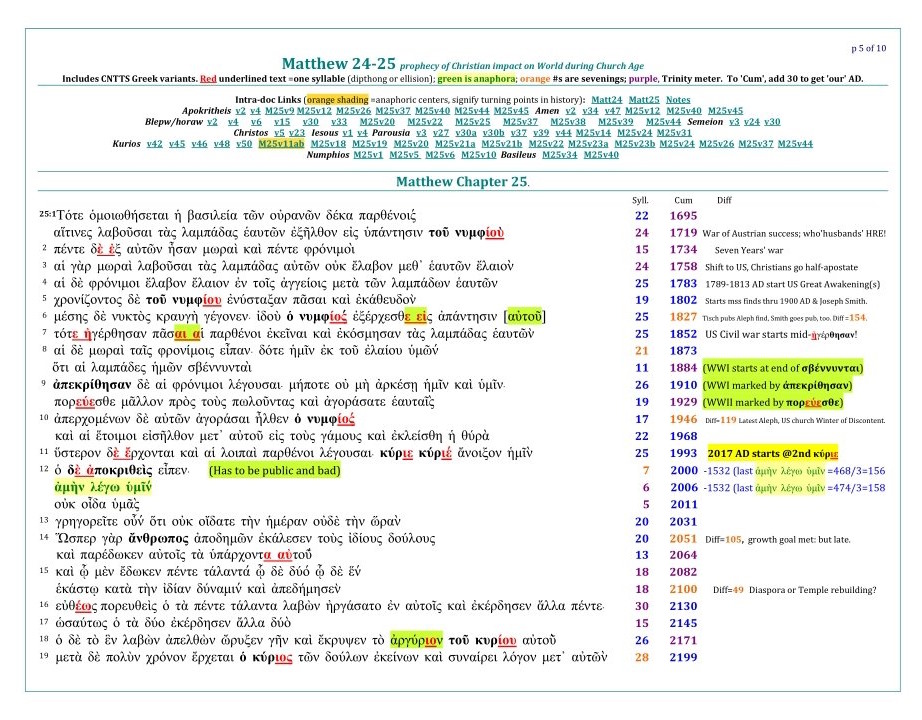This screenshot has height=720, width=922.
Task: Go to the Numphios M25v6 link
Action: point(440,155)
